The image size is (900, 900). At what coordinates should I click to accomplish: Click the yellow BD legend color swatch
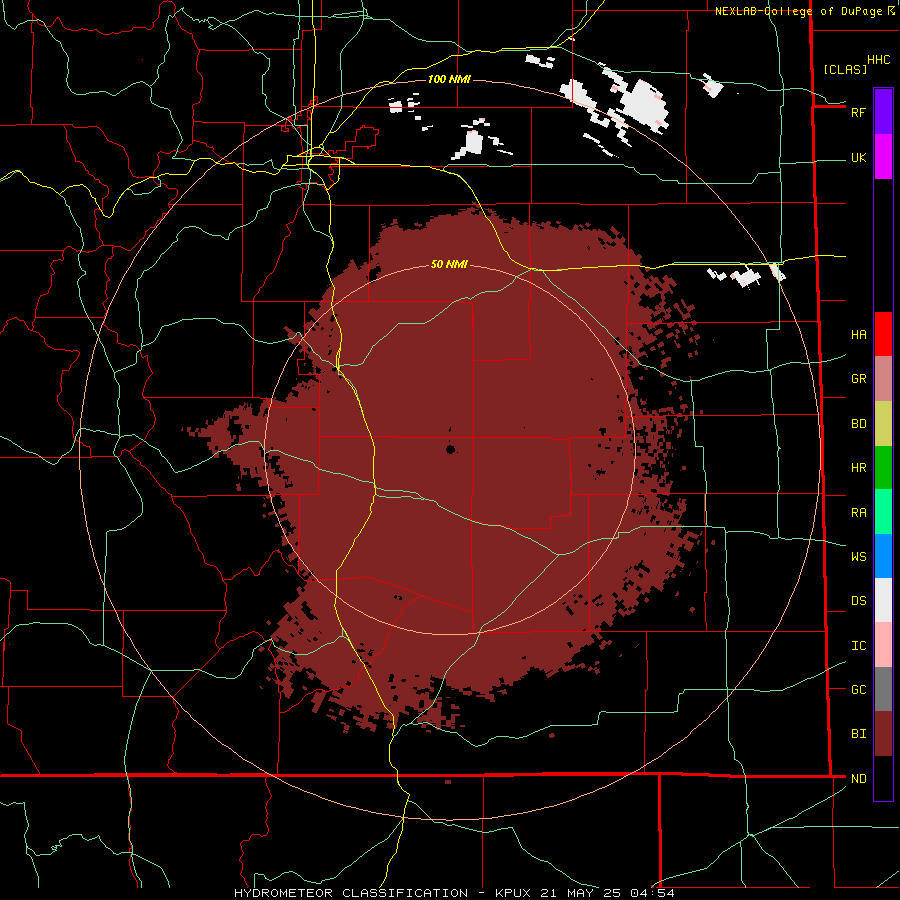[x=883, y=424]
